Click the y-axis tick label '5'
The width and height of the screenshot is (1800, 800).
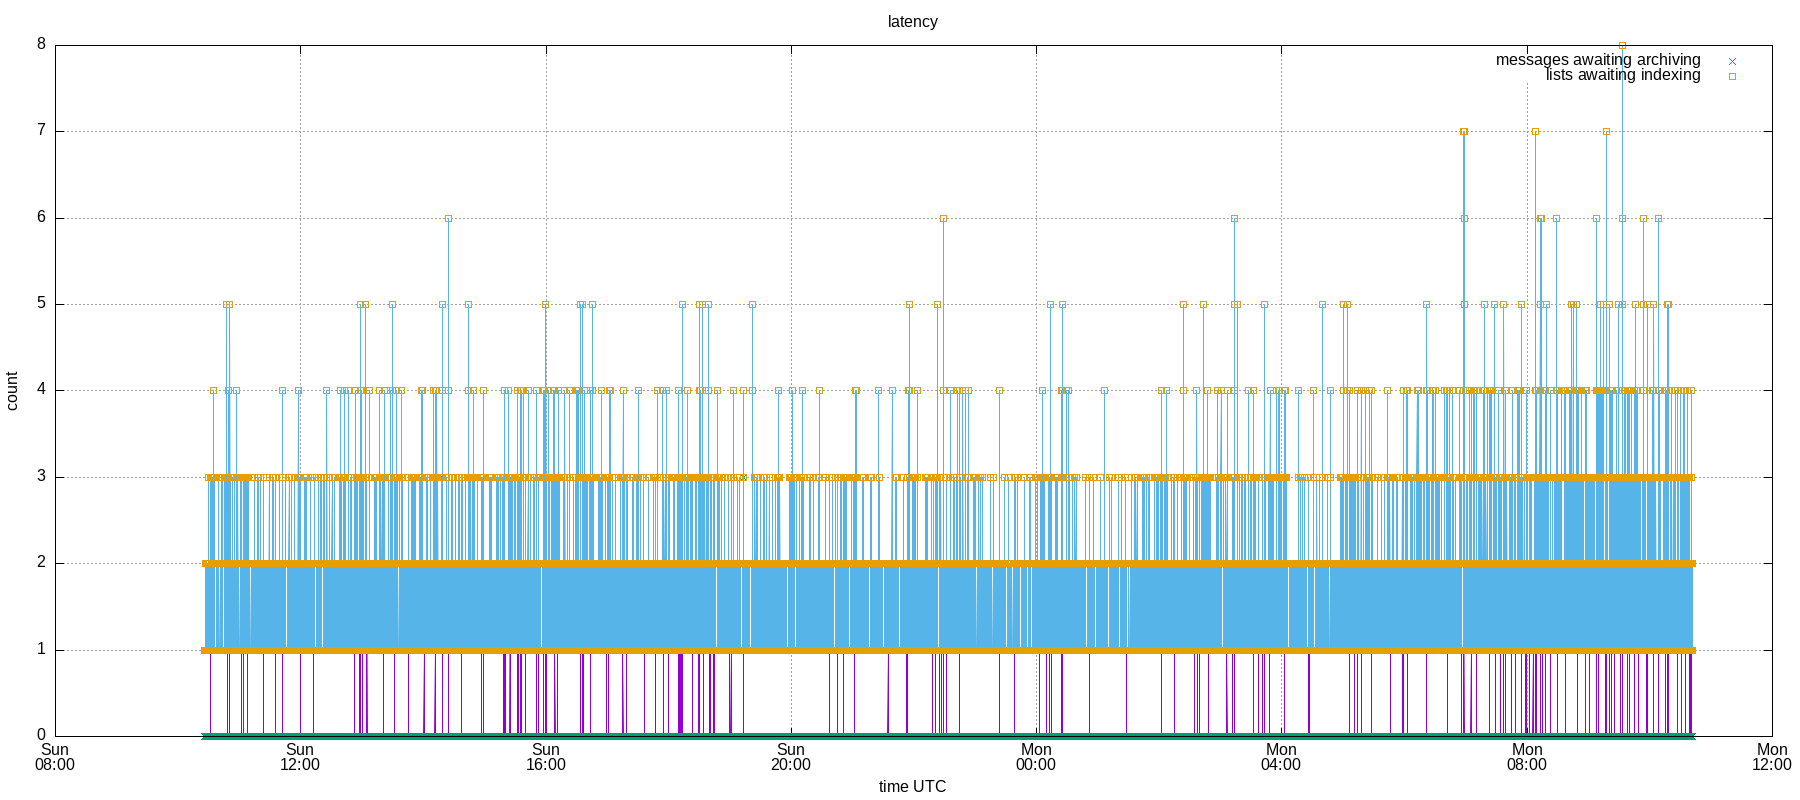pyautogui.click(x=41, y=304)
